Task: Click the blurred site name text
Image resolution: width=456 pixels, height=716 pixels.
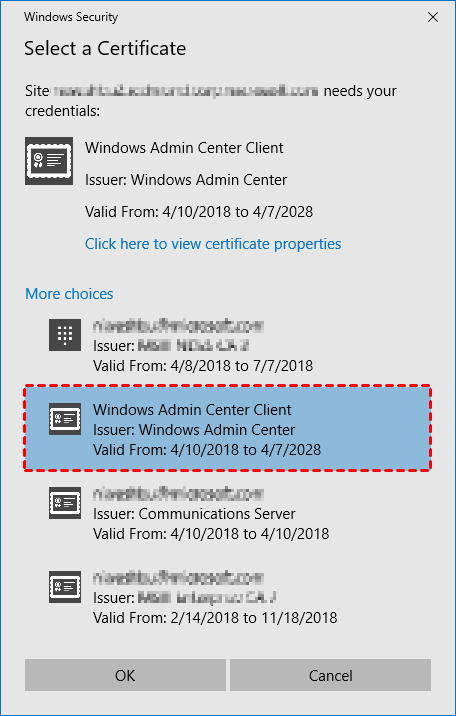Action: [186, 91]
